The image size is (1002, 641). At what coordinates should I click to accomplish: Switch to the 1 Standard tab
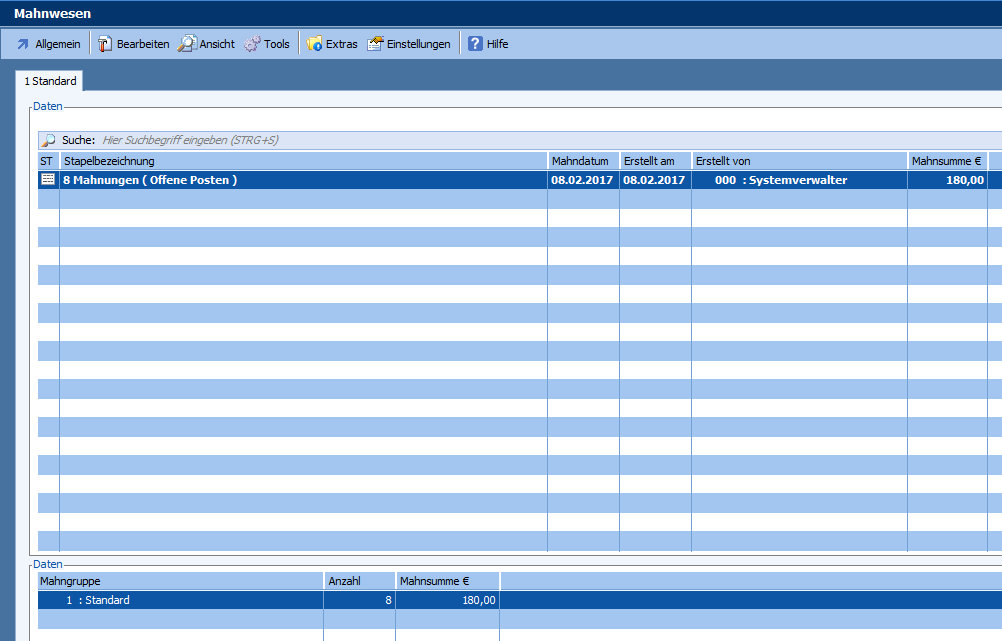click(x=50, y=81)
